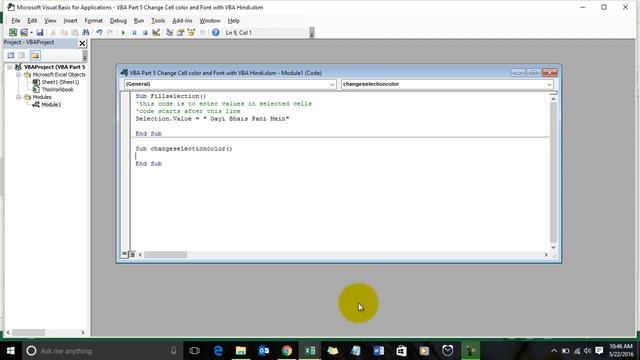640x360 pixels.
Task: Run the macro with the play icon
Action: pos(123,32)
